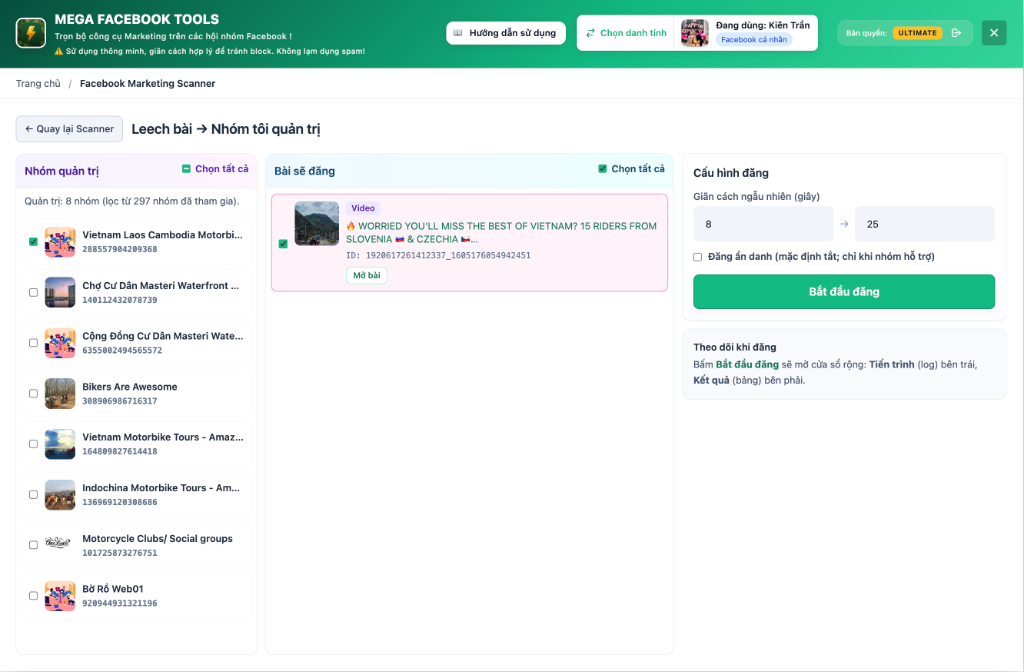1024x672 pixels.
Task: Check the Cộng Đồng Cư Dân Masteri checkbox
Action: tap(33, 343)
